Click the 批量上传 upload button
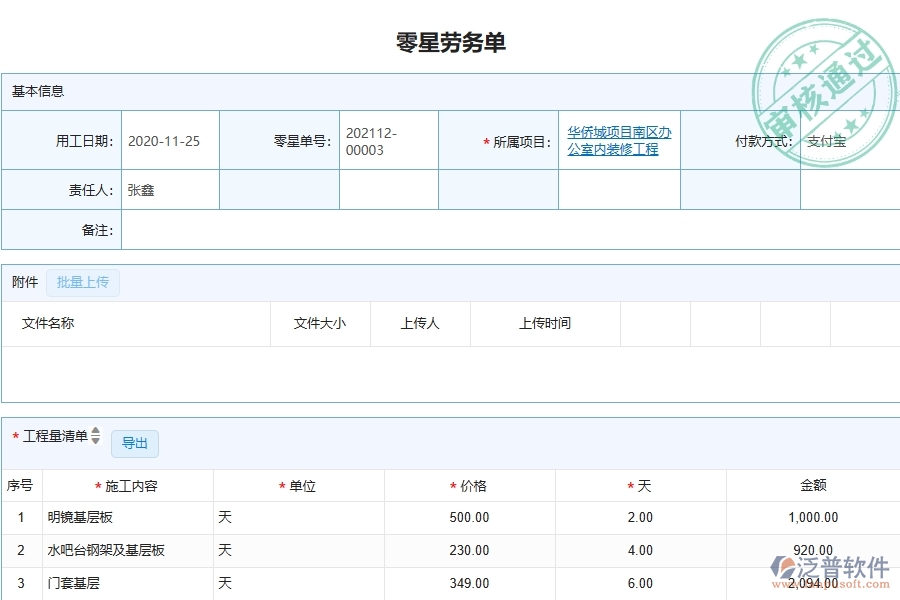The image size is (900, 600). [83, 283]
